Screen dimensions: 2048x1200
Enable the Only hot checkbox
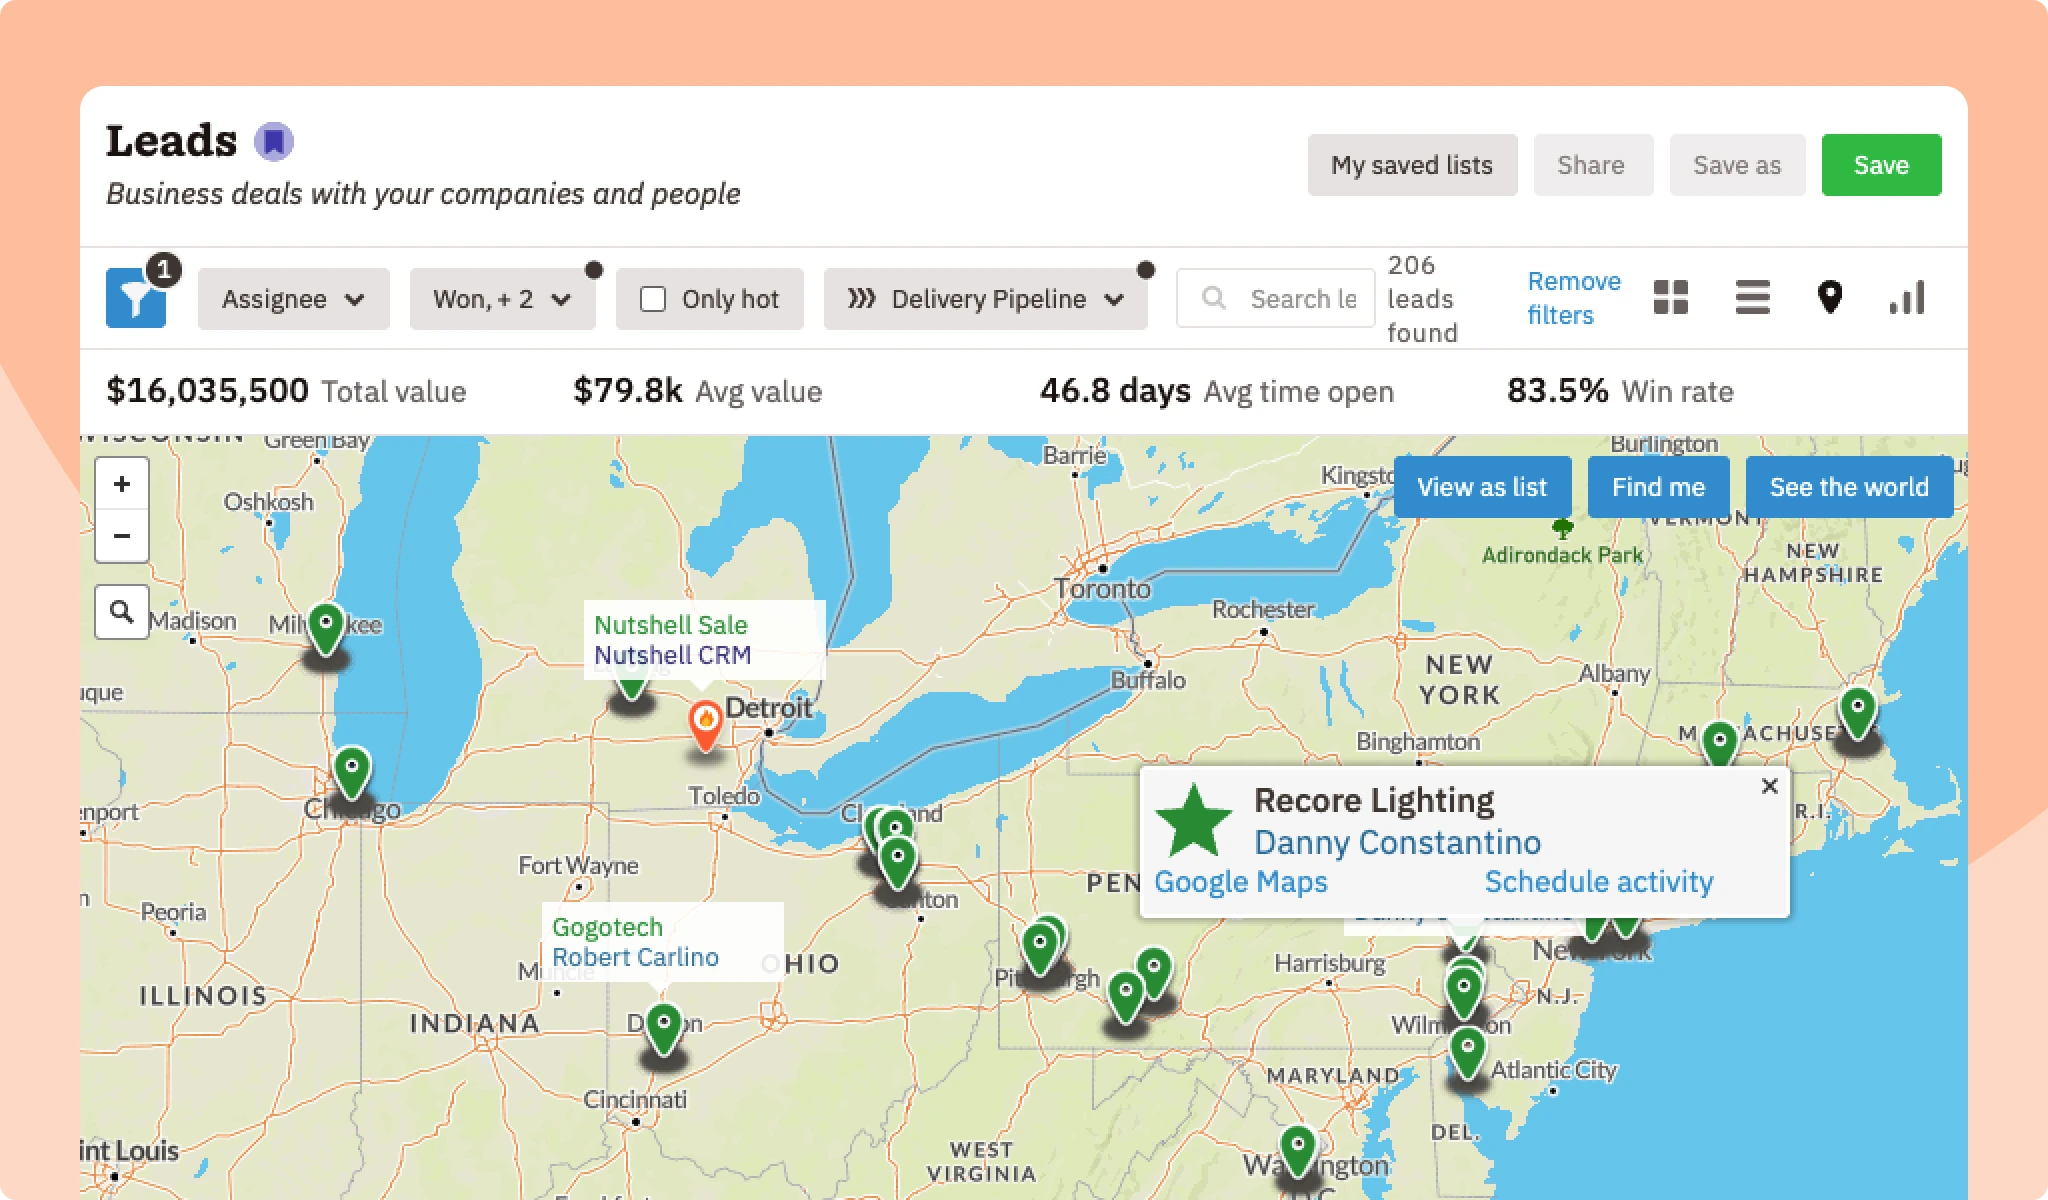pyautogui.click(x=653, y=299)
